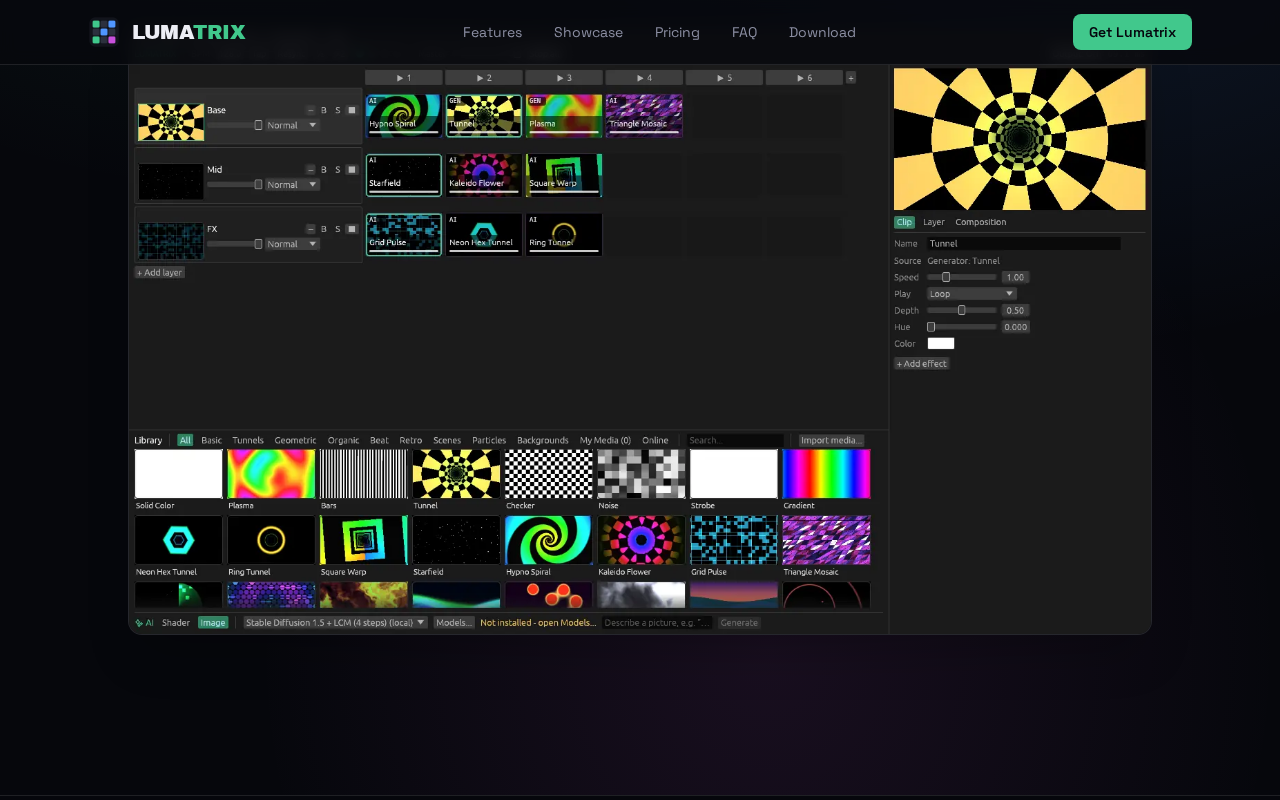Open the Base layer blend mode dropdown
The height and width of the screenshot is (800, 1280).
(x=292, y=125)
